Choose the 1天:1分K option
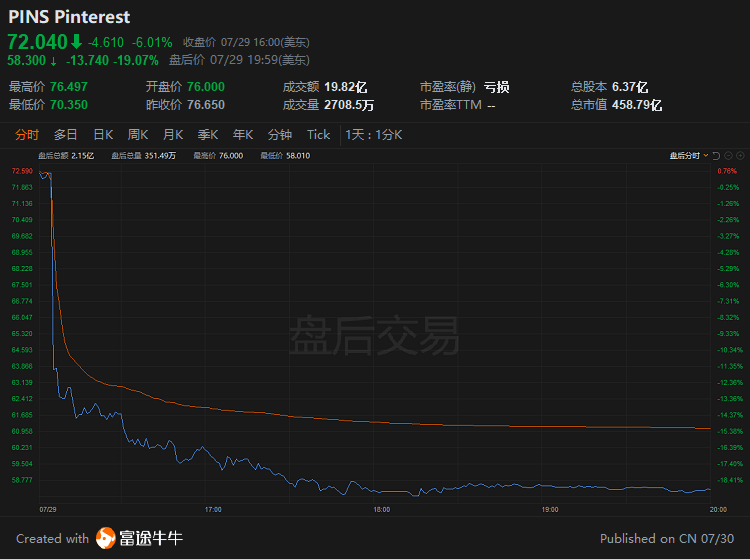 [x=373, y=135]
